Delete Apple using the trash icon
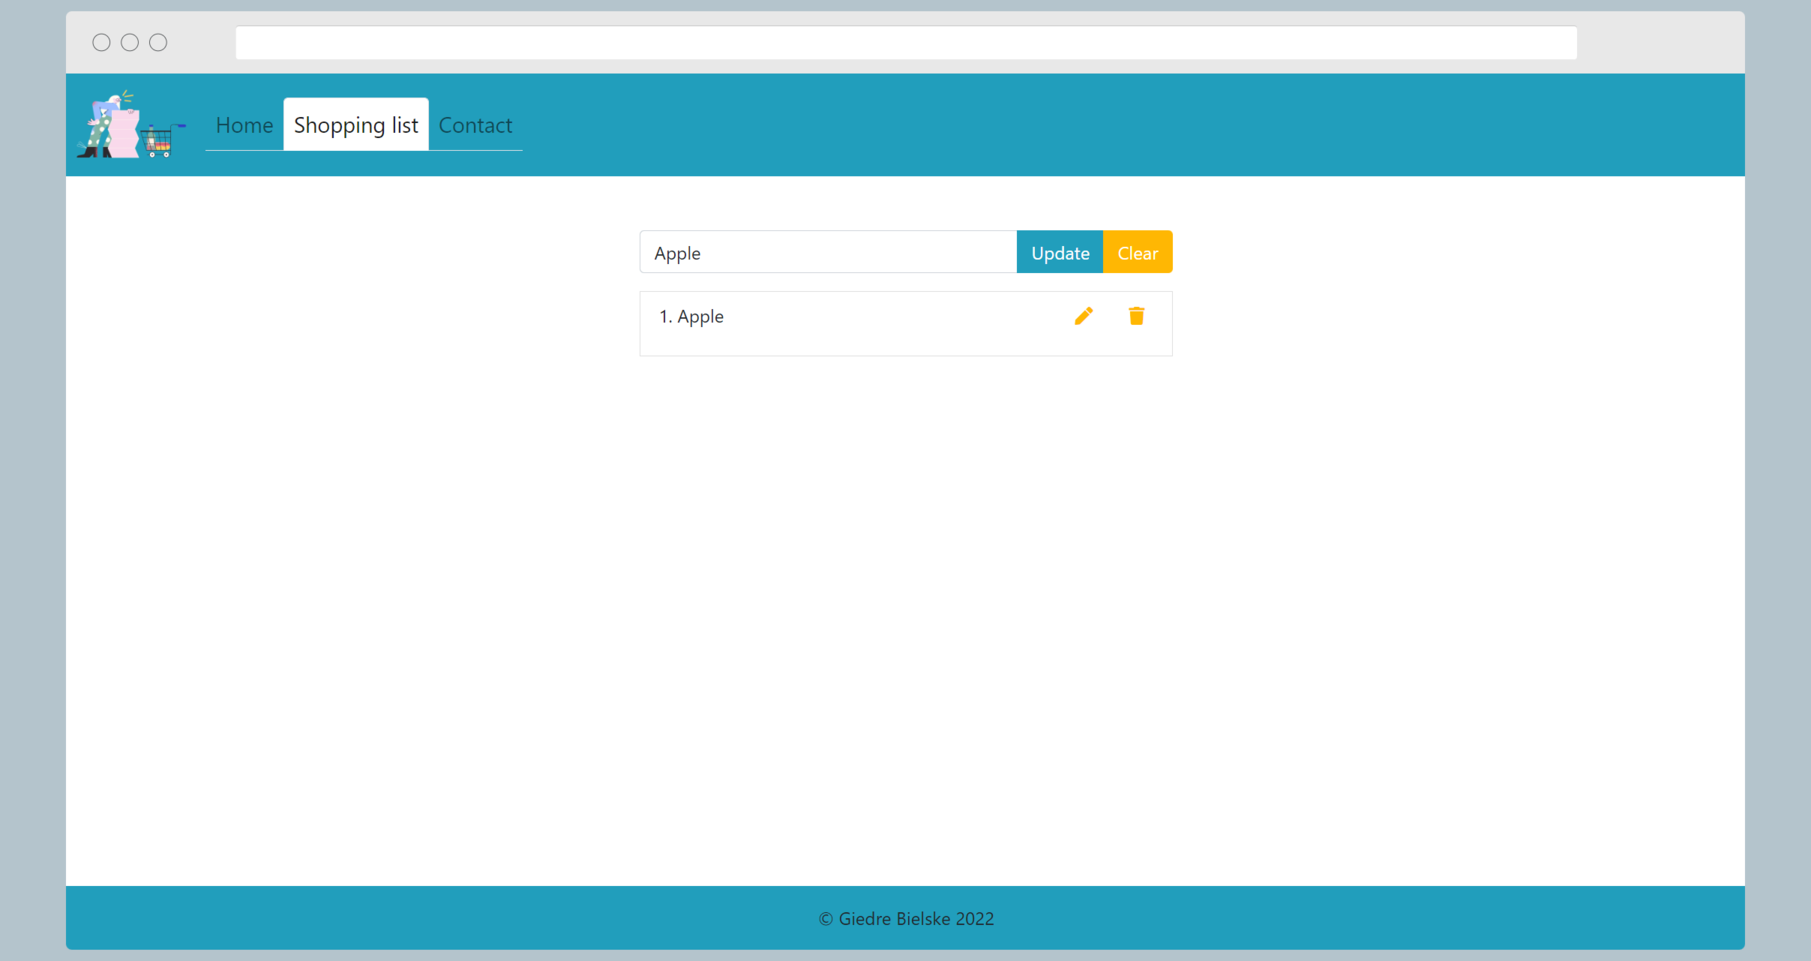1811x961 pixels. coord(1136,316)
